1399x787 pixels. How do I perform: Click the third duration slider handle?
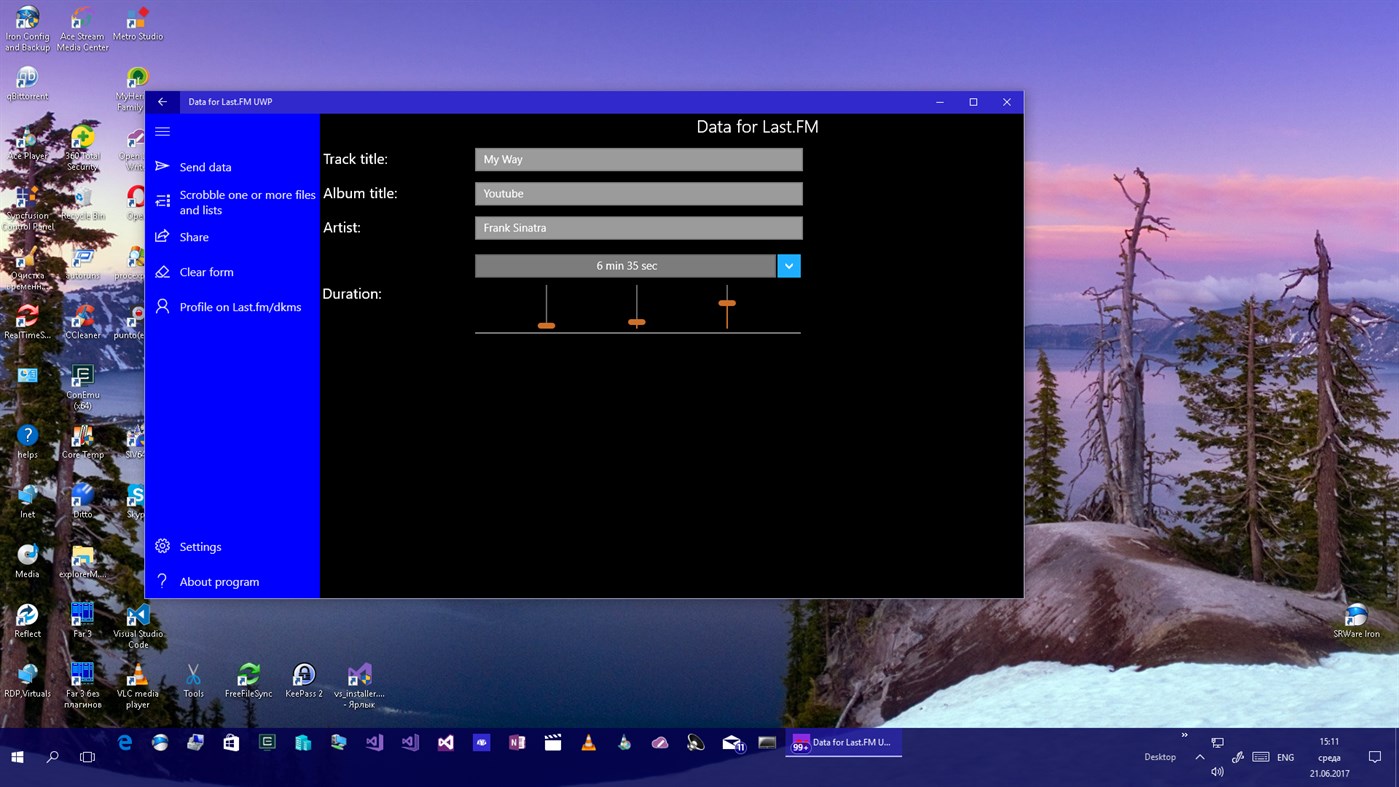point(727,303)
